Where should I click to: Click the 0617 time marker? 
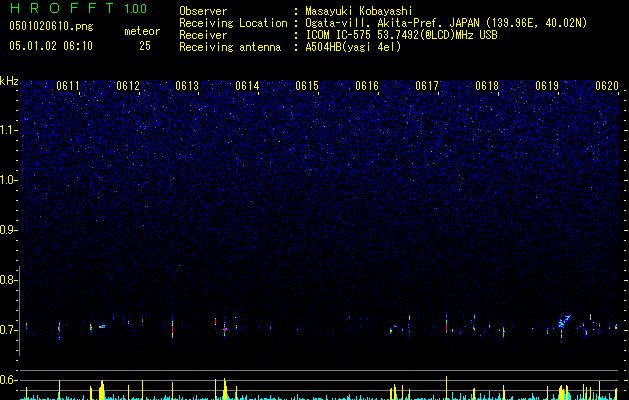point(427,86)
